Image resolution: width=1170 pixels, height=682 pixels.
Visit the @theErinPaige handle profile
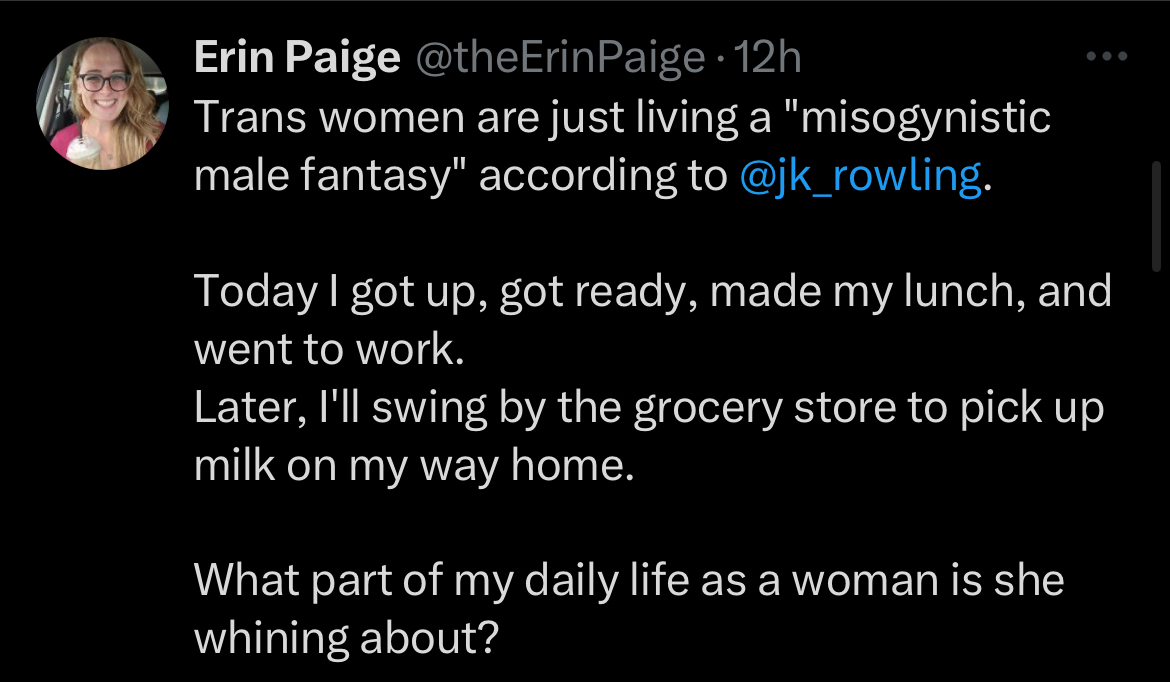[x=560, y=58]
